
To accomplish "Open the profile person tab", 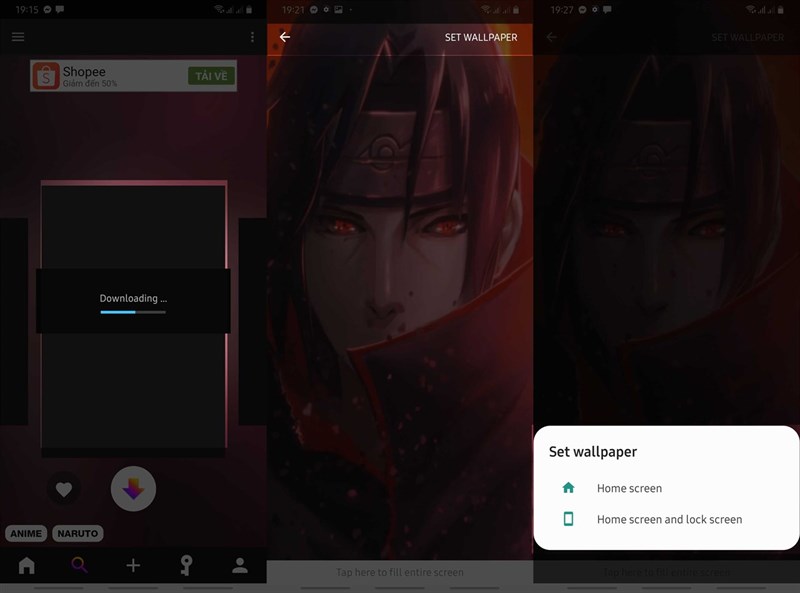I will [240, 565].
